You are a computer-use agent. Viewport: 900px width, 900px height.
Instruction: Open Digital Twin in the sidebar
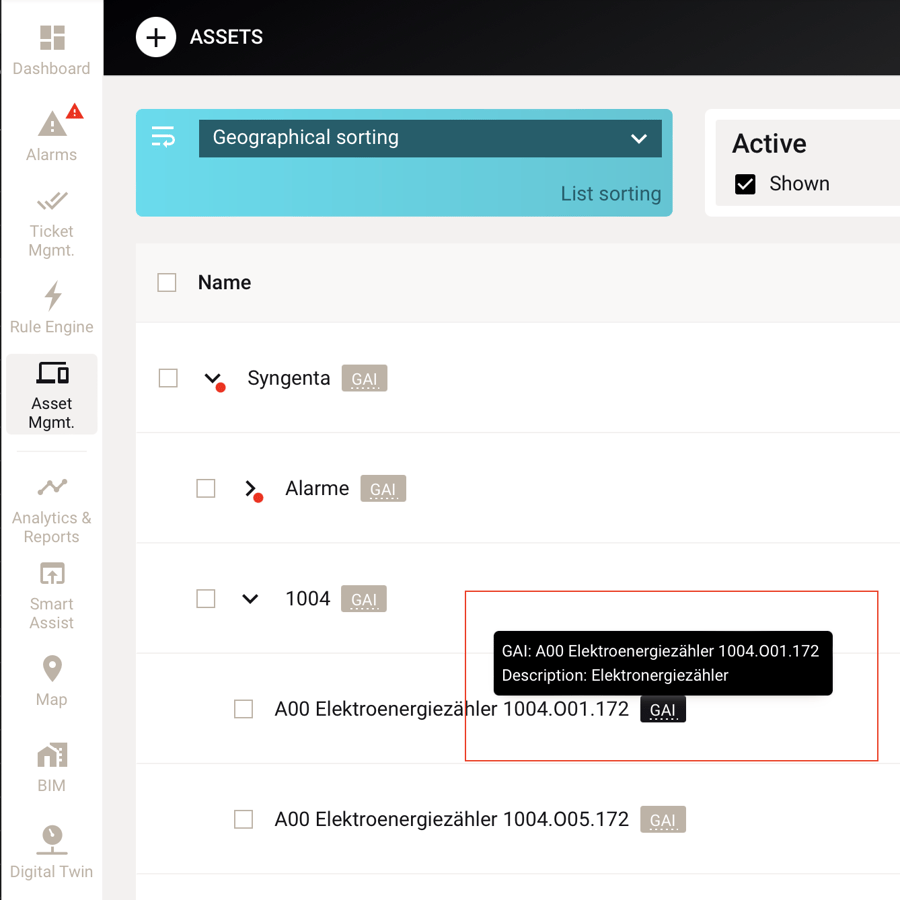[x=52, y=852]
